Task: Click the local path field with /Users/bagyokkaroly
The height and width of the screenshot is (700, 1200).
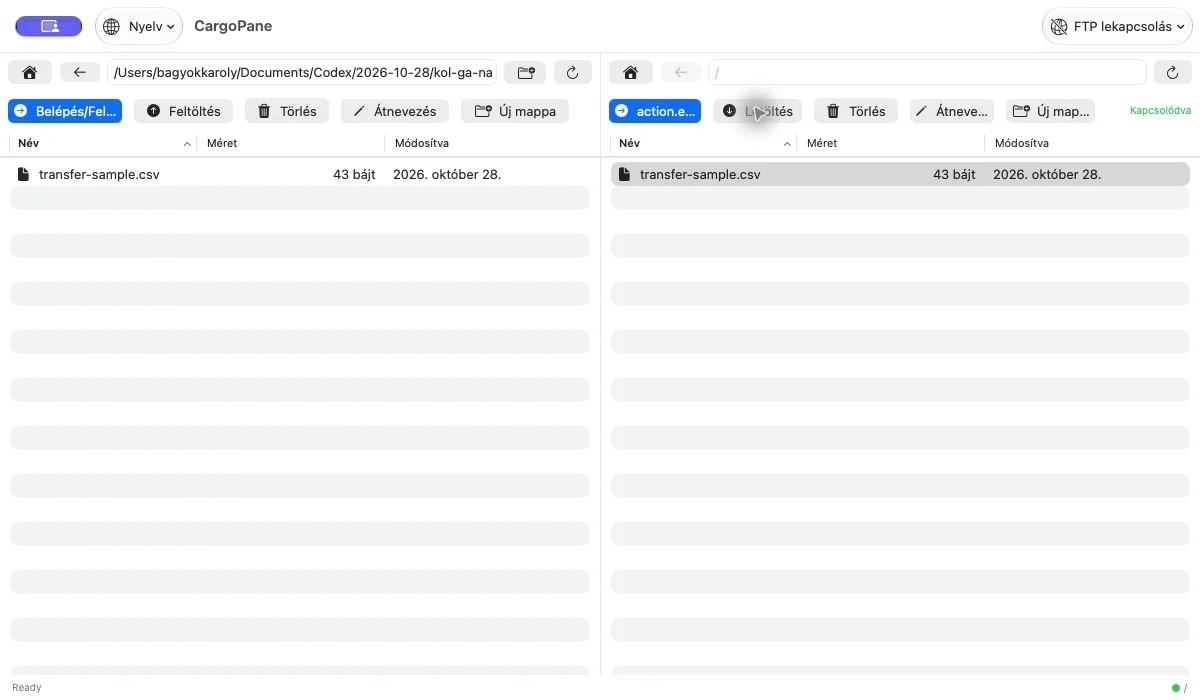Action: [x=302, y=72]
